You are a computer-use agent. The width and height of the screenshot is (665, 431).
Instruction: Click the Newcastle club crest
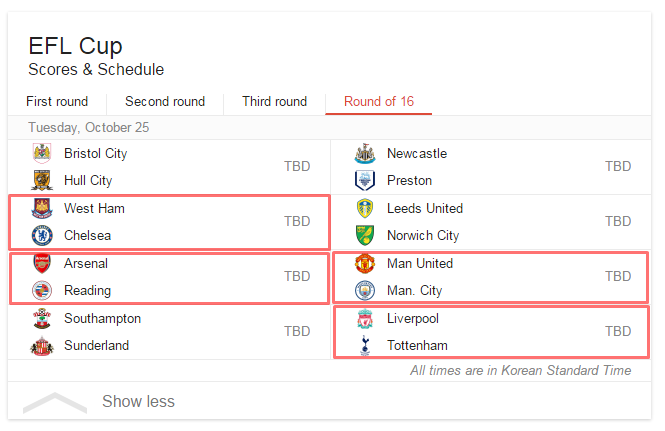coord(365,153)
